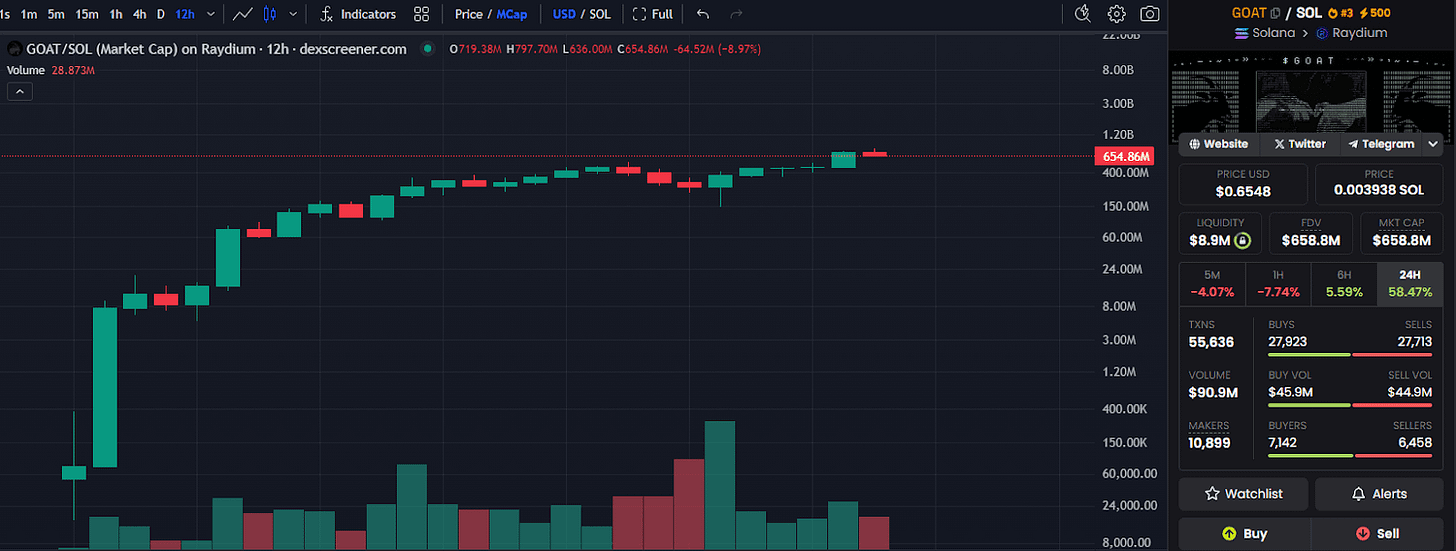Click the 0.003938 SOL price box
The height and width of the screenshot is (551, 1456).
click(x=1379, y=183)
